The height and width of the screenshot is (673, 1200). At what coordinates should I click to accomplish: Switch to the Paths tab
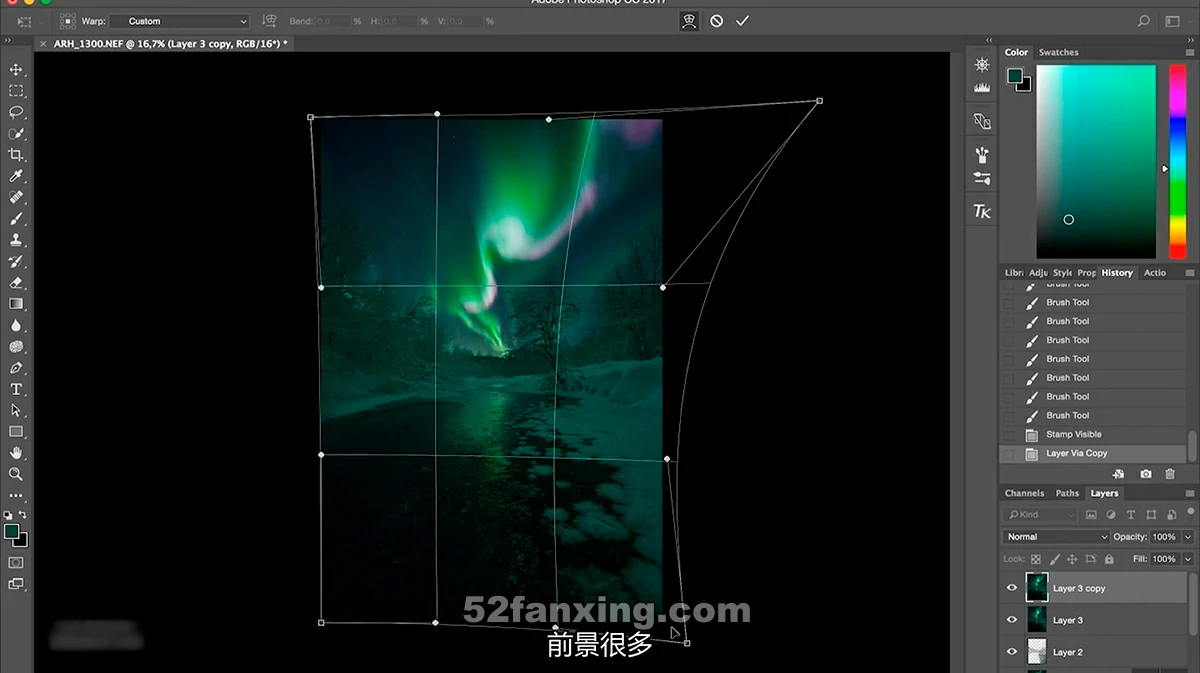point(1067,493)
